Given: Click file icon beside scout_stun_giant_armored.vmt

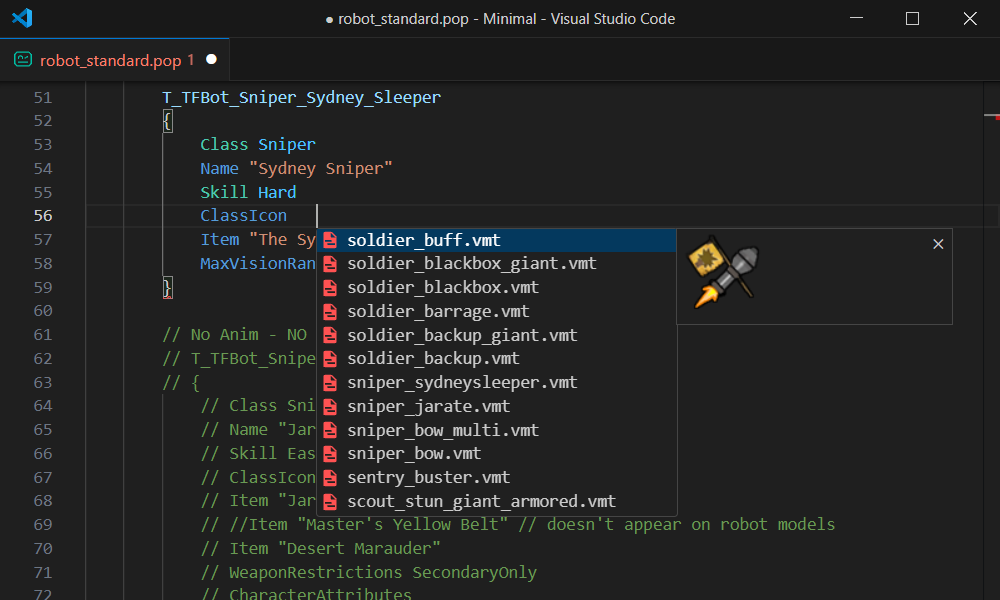Looking at the screenshot, I should 330,502.
